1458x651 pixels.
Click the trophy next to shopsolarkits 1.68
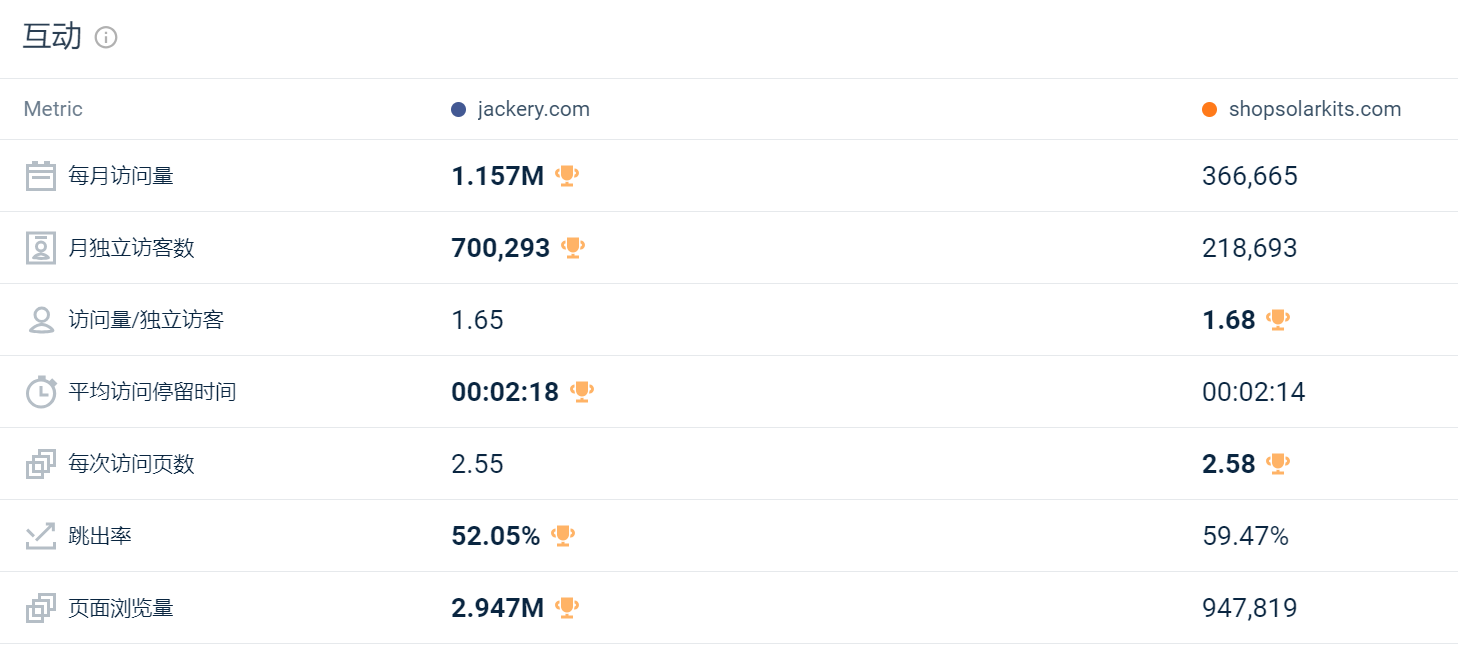[x=1278, y=320]
